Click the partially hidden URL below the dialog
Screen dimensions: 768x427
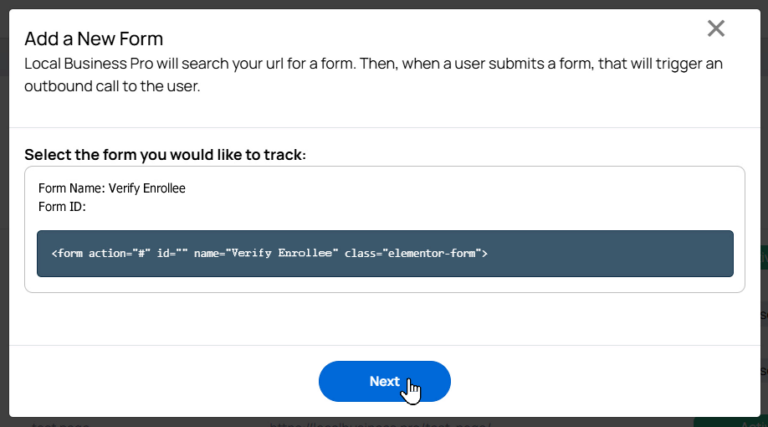coord(380,424)
